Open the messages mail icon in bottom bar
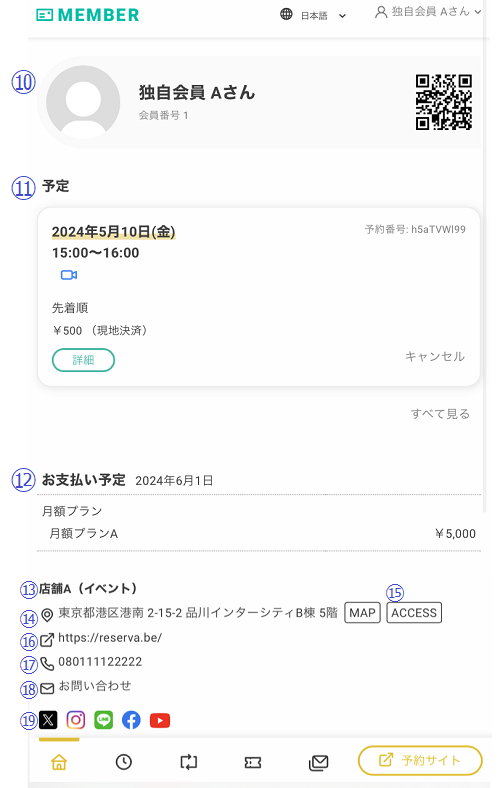The height and width of the screenshot is (788, 500). click(318, 763)
